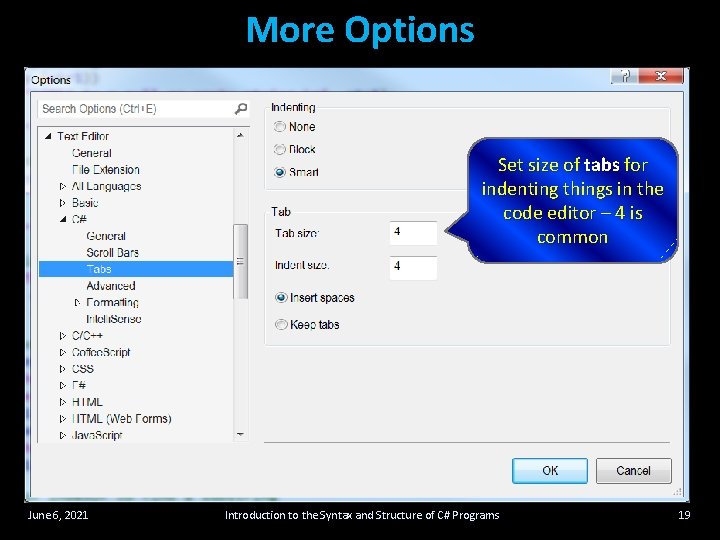Expand the CSS tree node

click(x=62, y=369)
